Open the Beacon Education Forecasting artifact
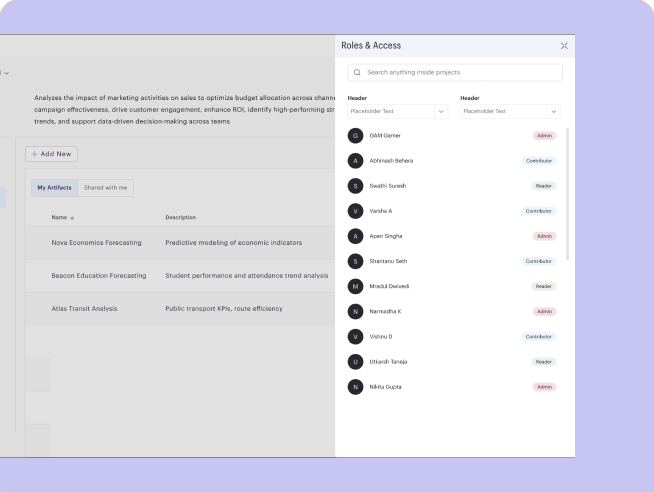The width and height of the screenshot is (654, 492). (x=99, y=276)
